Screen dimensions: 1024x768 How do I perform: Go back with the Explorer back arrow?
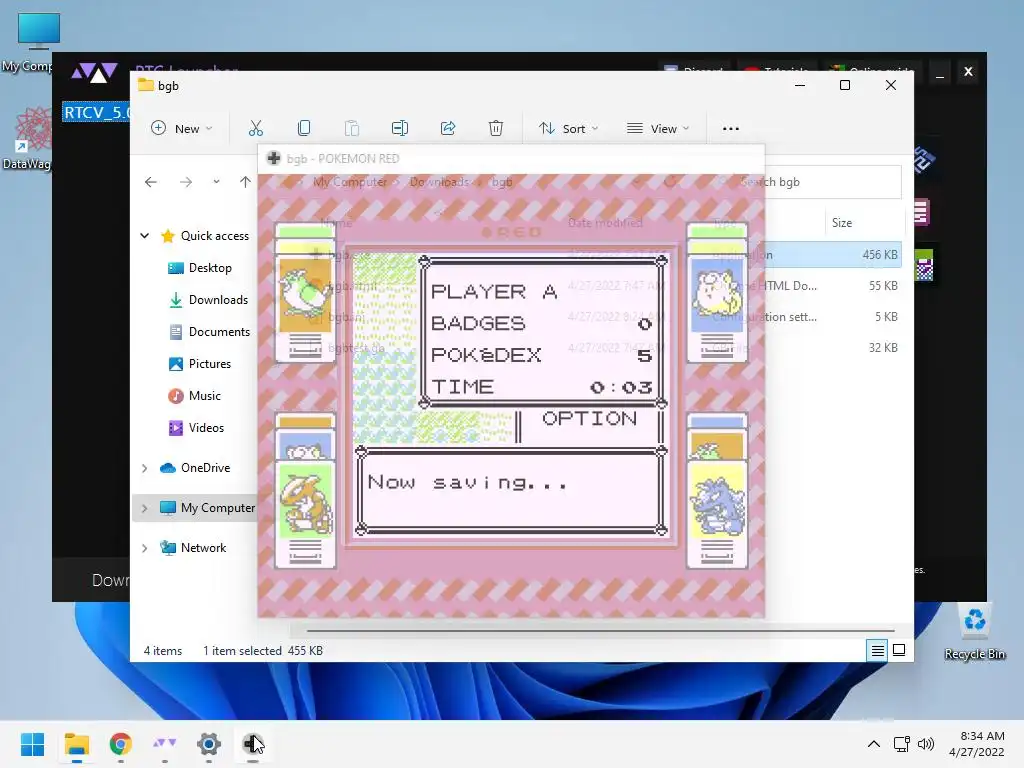coord(151,182)
